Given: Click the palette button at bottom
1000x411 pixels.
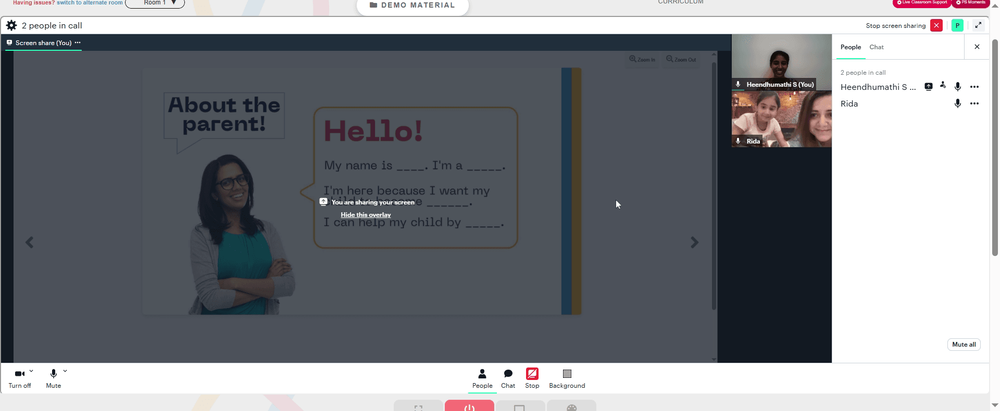Looking at the screenshot, I should coord(571,406).
